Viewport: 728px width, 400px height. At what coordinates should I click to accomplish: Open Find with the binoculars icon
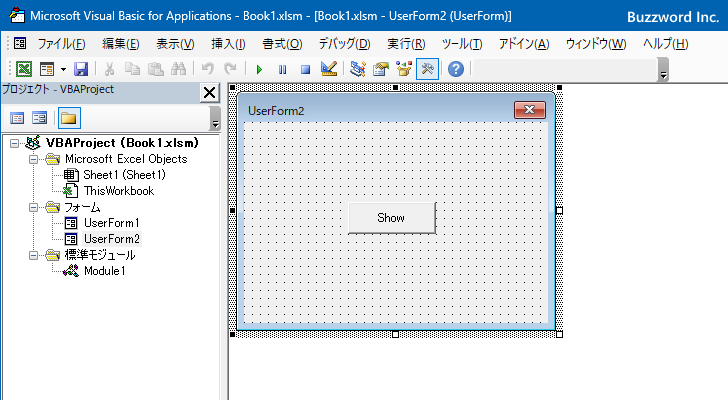(178, 69)
